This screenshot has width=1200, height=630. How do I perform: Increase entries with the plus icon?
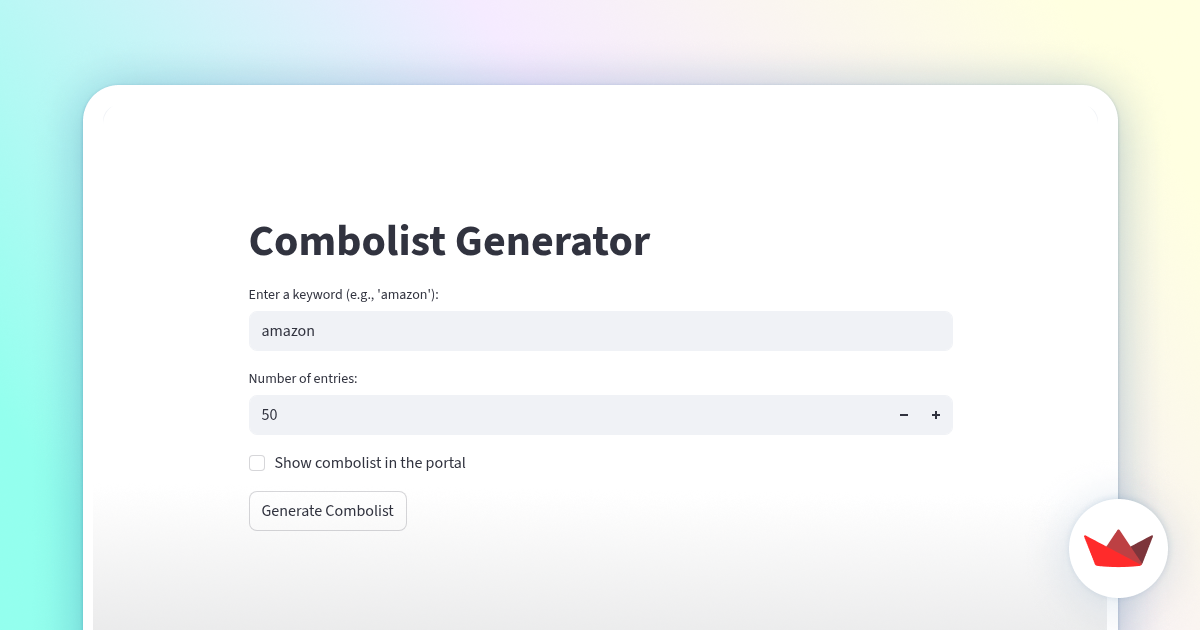coord(936,415)
